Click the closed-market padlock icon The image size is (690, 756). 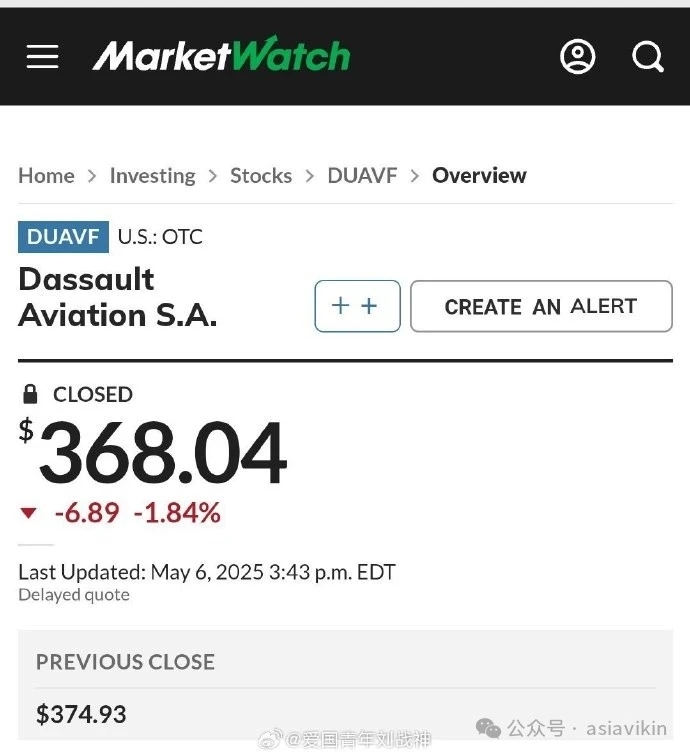pos(30,394)
